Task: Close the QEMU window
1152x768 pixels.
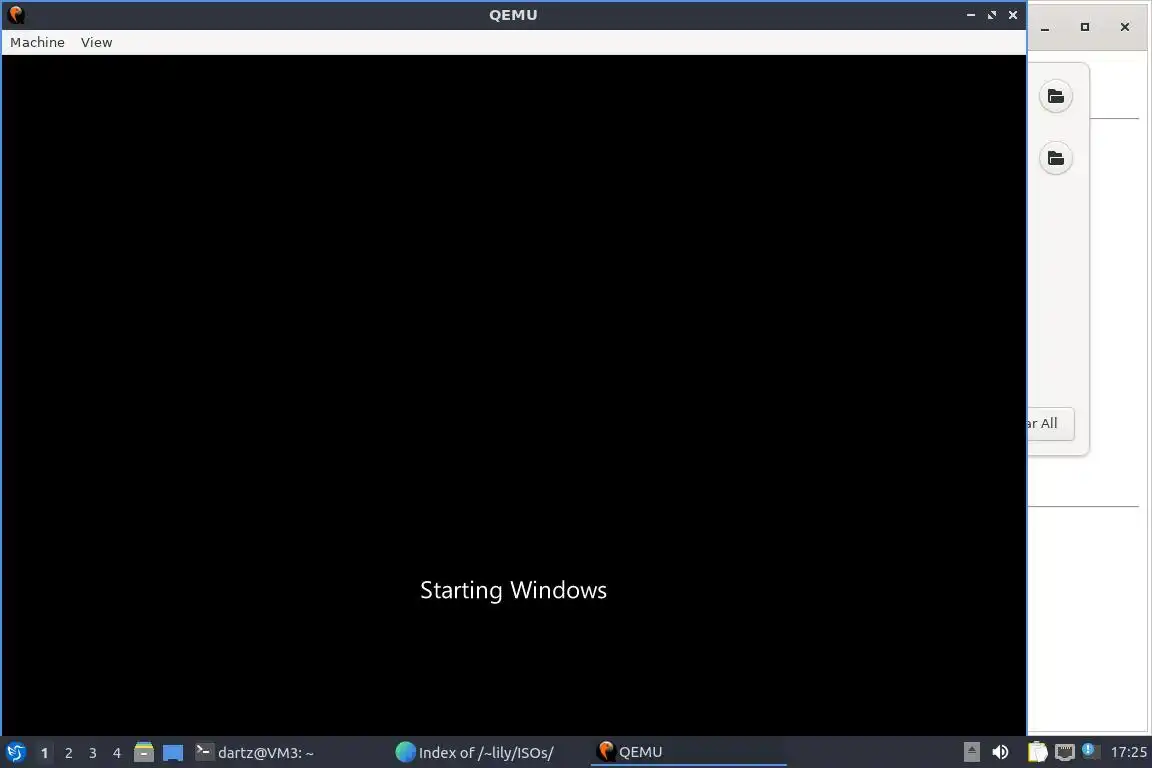Action: (x=1013, y=15)
